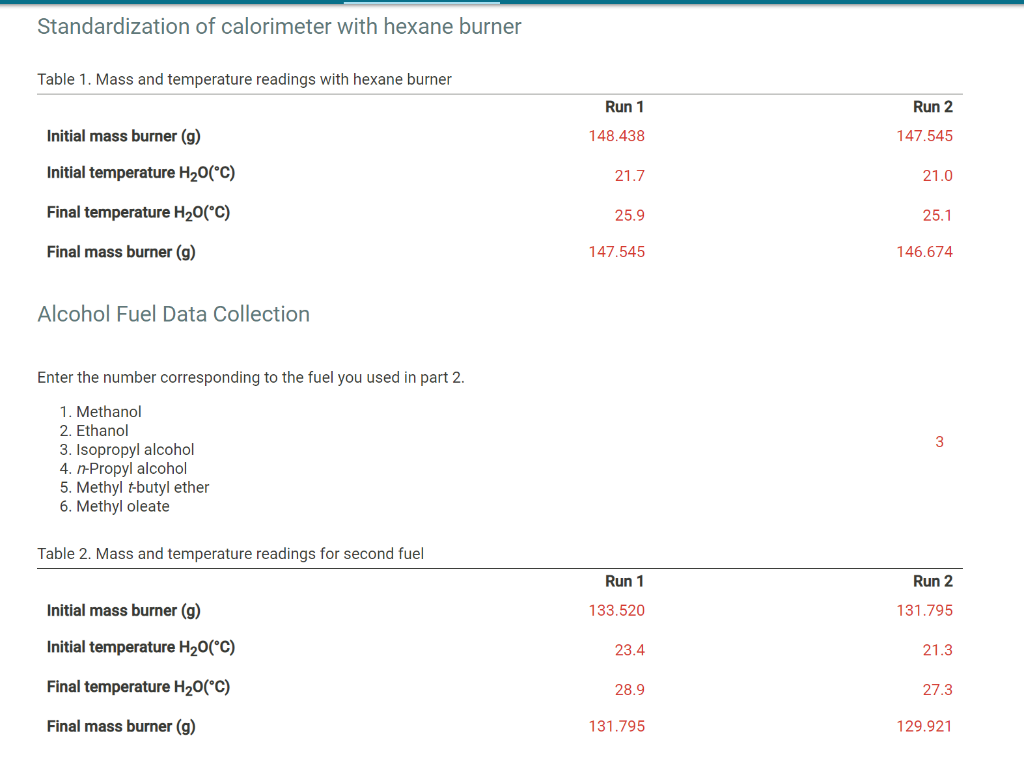Select Table 1 Run 2 initial temperature 21.0

937,176
